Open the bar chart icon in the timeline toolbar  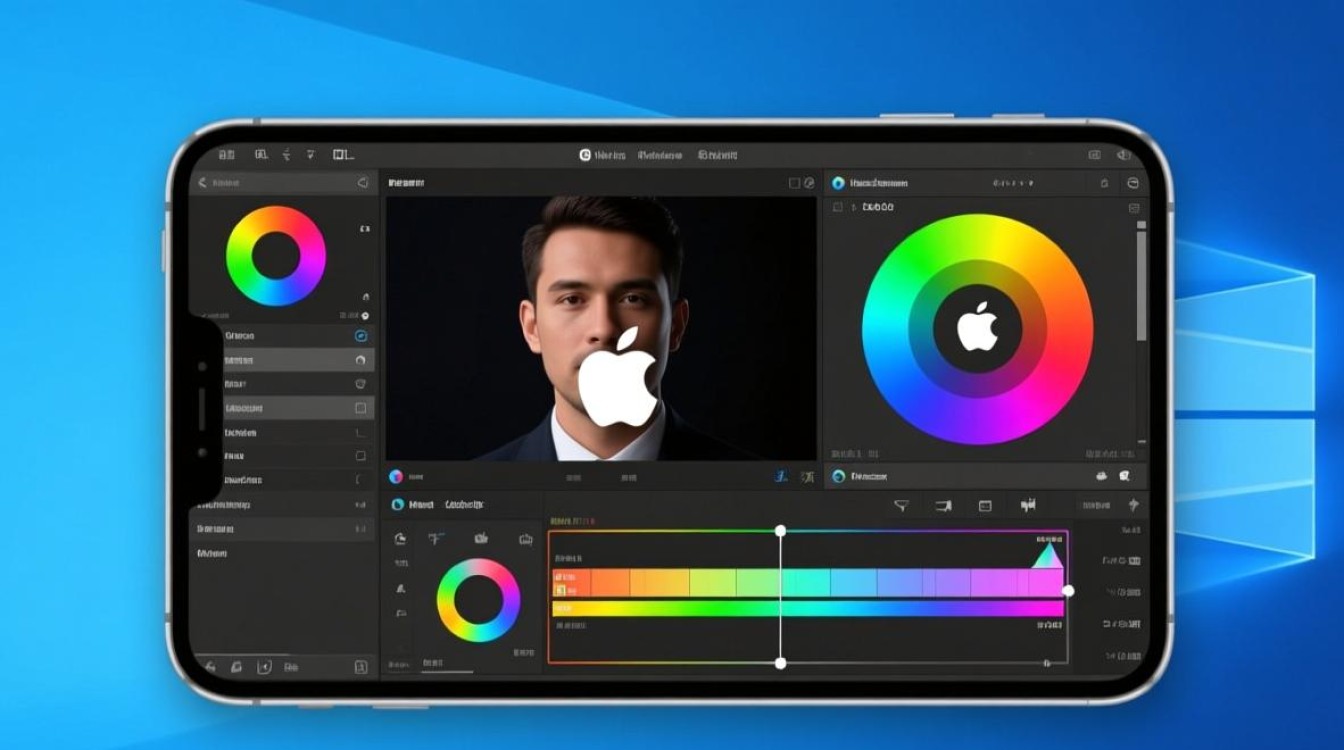tap(1027, 506)
